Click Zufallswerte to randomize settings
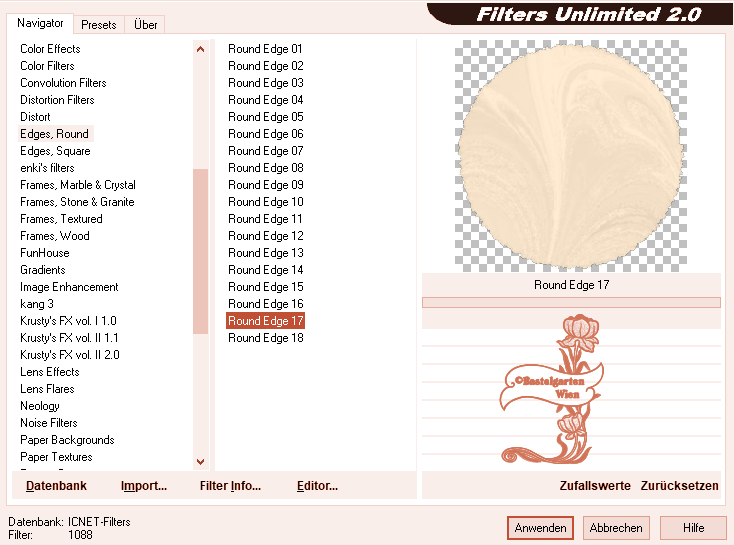The image size is (734, 545). [x=595, y=486]
